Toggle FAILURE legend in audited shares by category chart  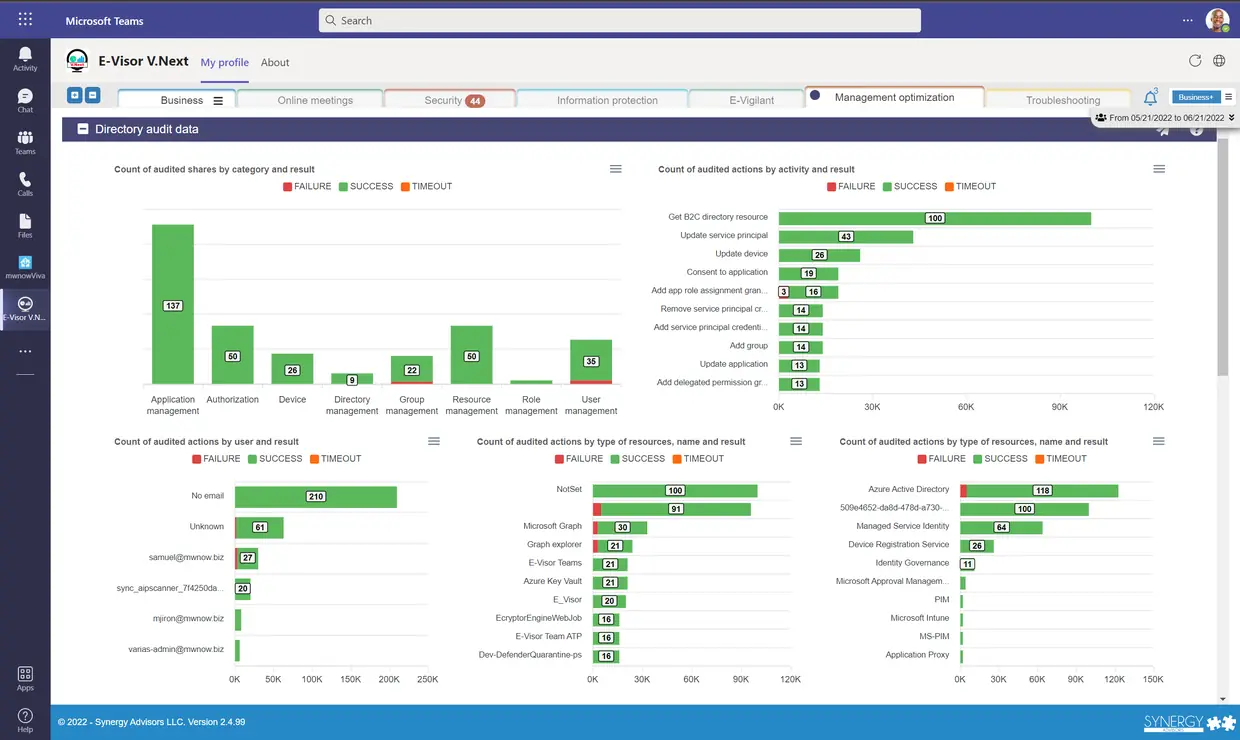307,186
